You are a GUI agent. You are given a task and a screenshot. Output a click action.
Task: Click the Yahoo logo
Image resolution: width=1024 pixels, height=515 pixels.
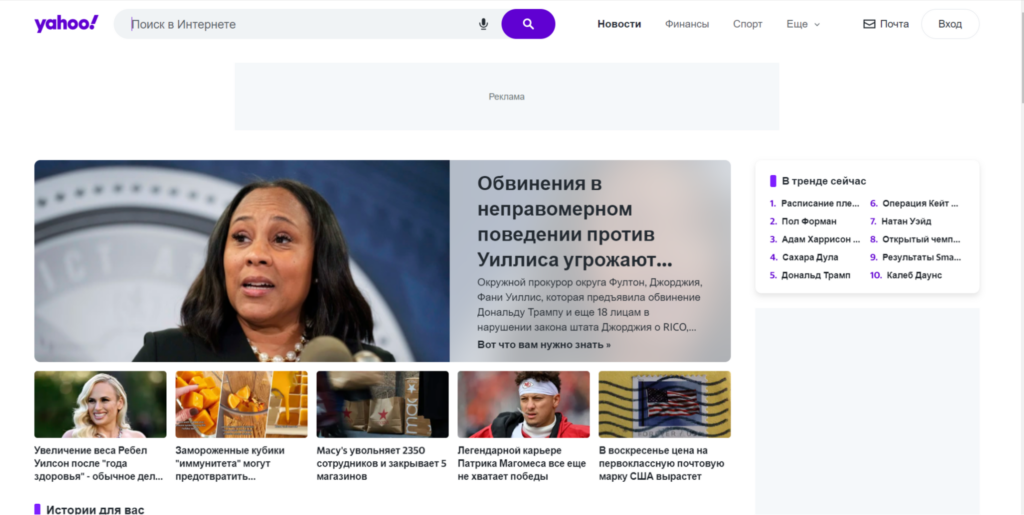point(66,23)
